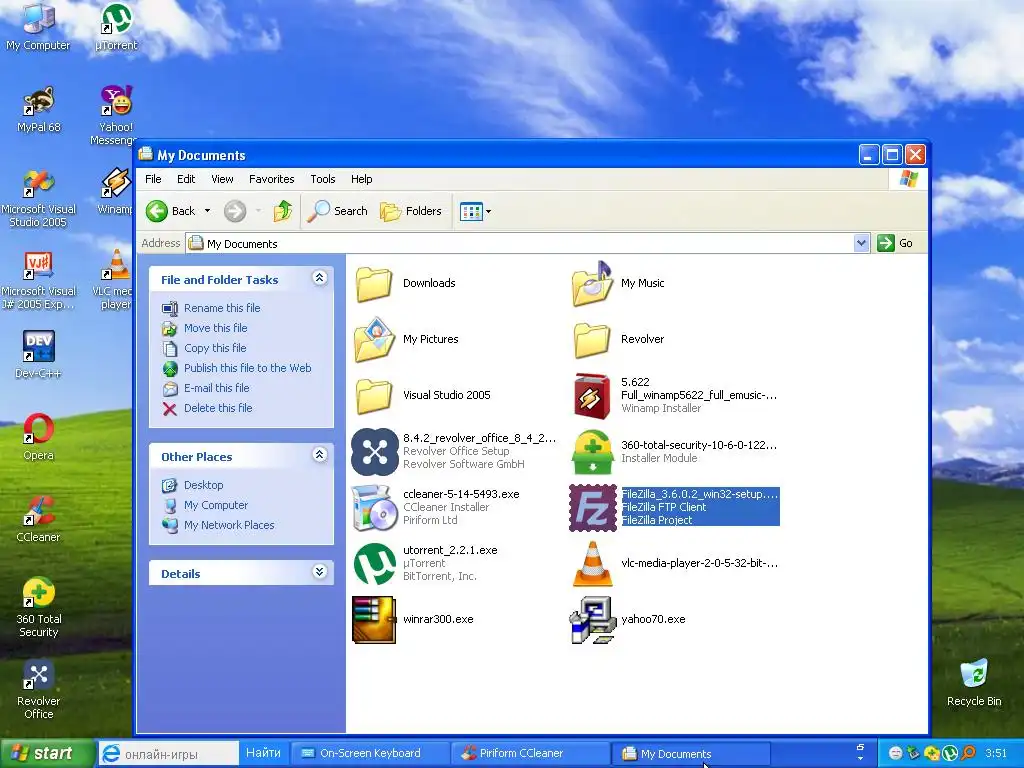
Task: Select My Computer desktop icon
Action: coord(38,26)
